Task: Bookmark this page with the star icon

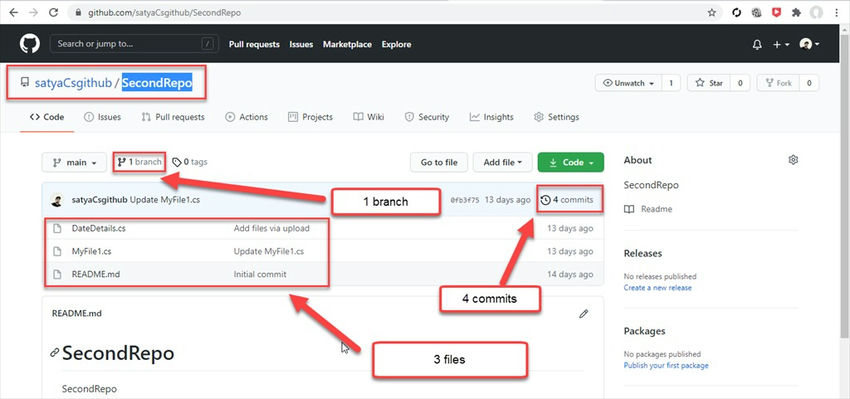Action: pyautogui.click(x=712, y=13)
